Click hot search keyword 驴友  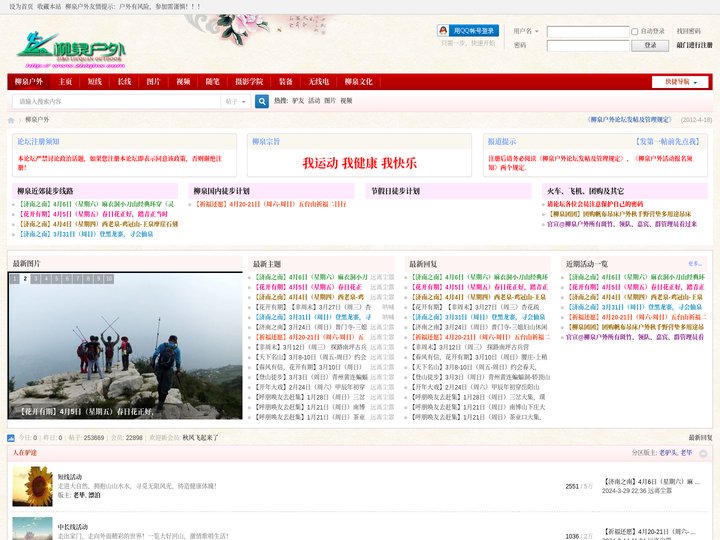tap(298, 101)
